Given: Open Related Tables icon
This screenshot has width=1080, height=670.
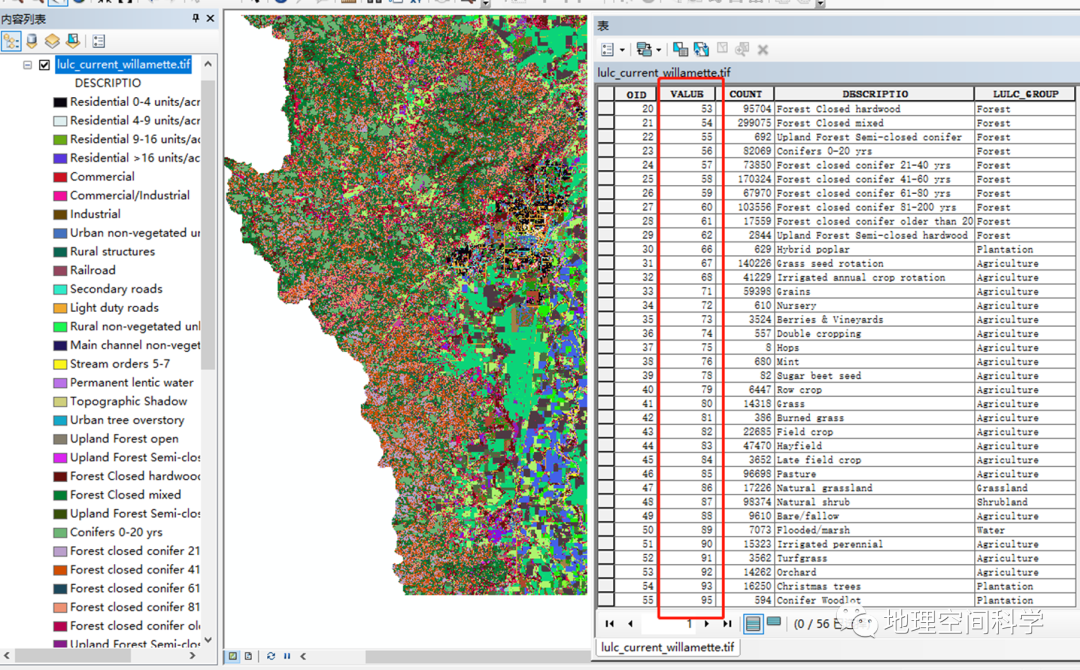Looking at the screenshot, I should 644,50.
